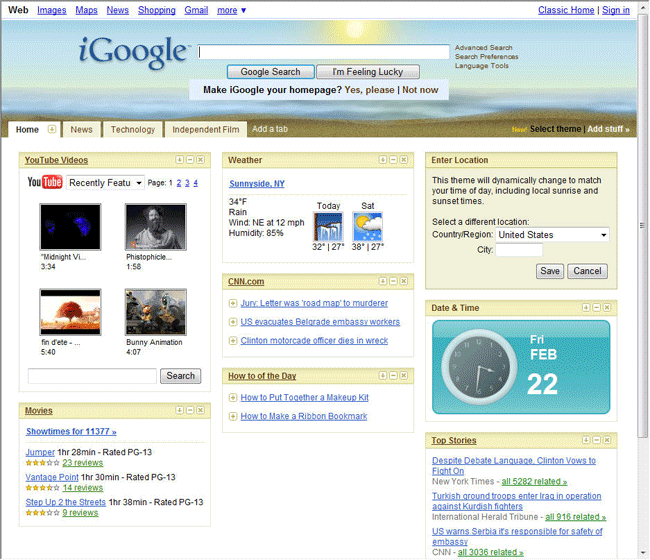Screen dimensions: 650x560
Task: Open the Top Stories gadget menu icon
Action: (x=586, y=440)
